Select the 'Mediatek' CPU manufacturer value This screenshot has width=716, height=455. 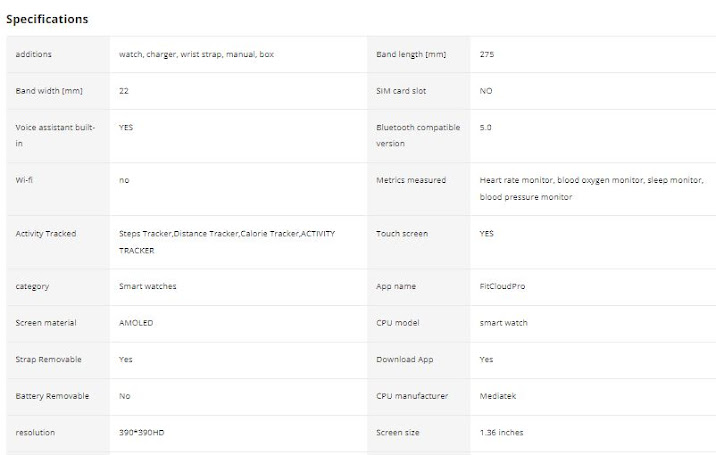pyautogui.click(x=499, y=396)
